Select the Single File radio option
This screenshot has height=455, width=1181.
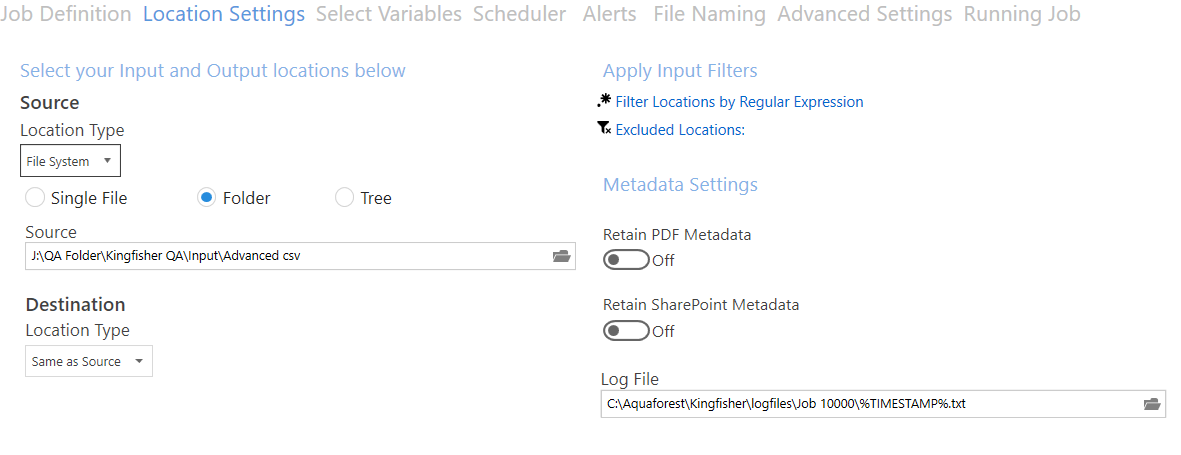pos(35,198)
